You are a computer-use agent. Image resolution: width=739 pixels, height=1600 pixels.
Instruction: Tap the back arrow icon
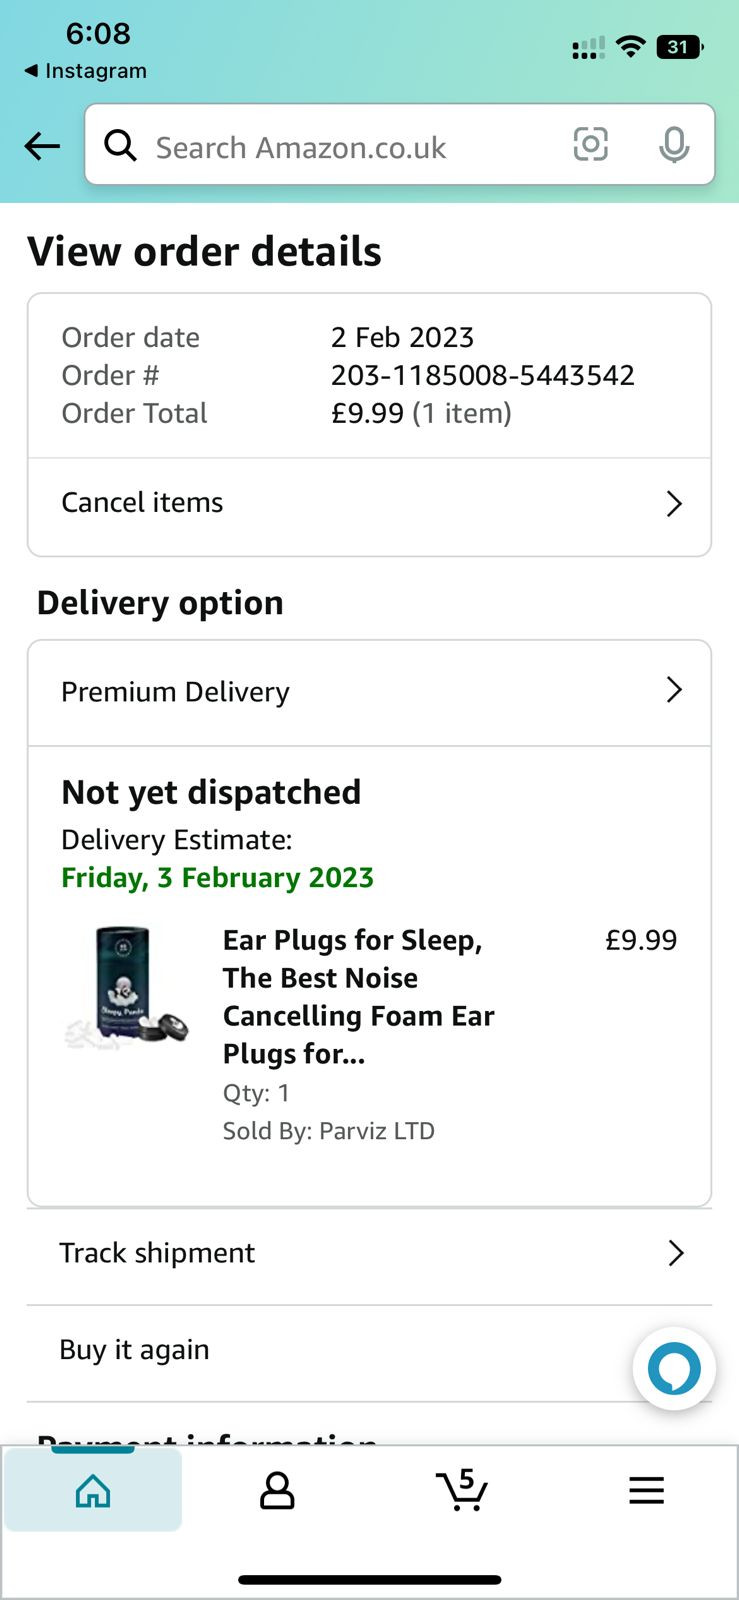click(42, 147)
